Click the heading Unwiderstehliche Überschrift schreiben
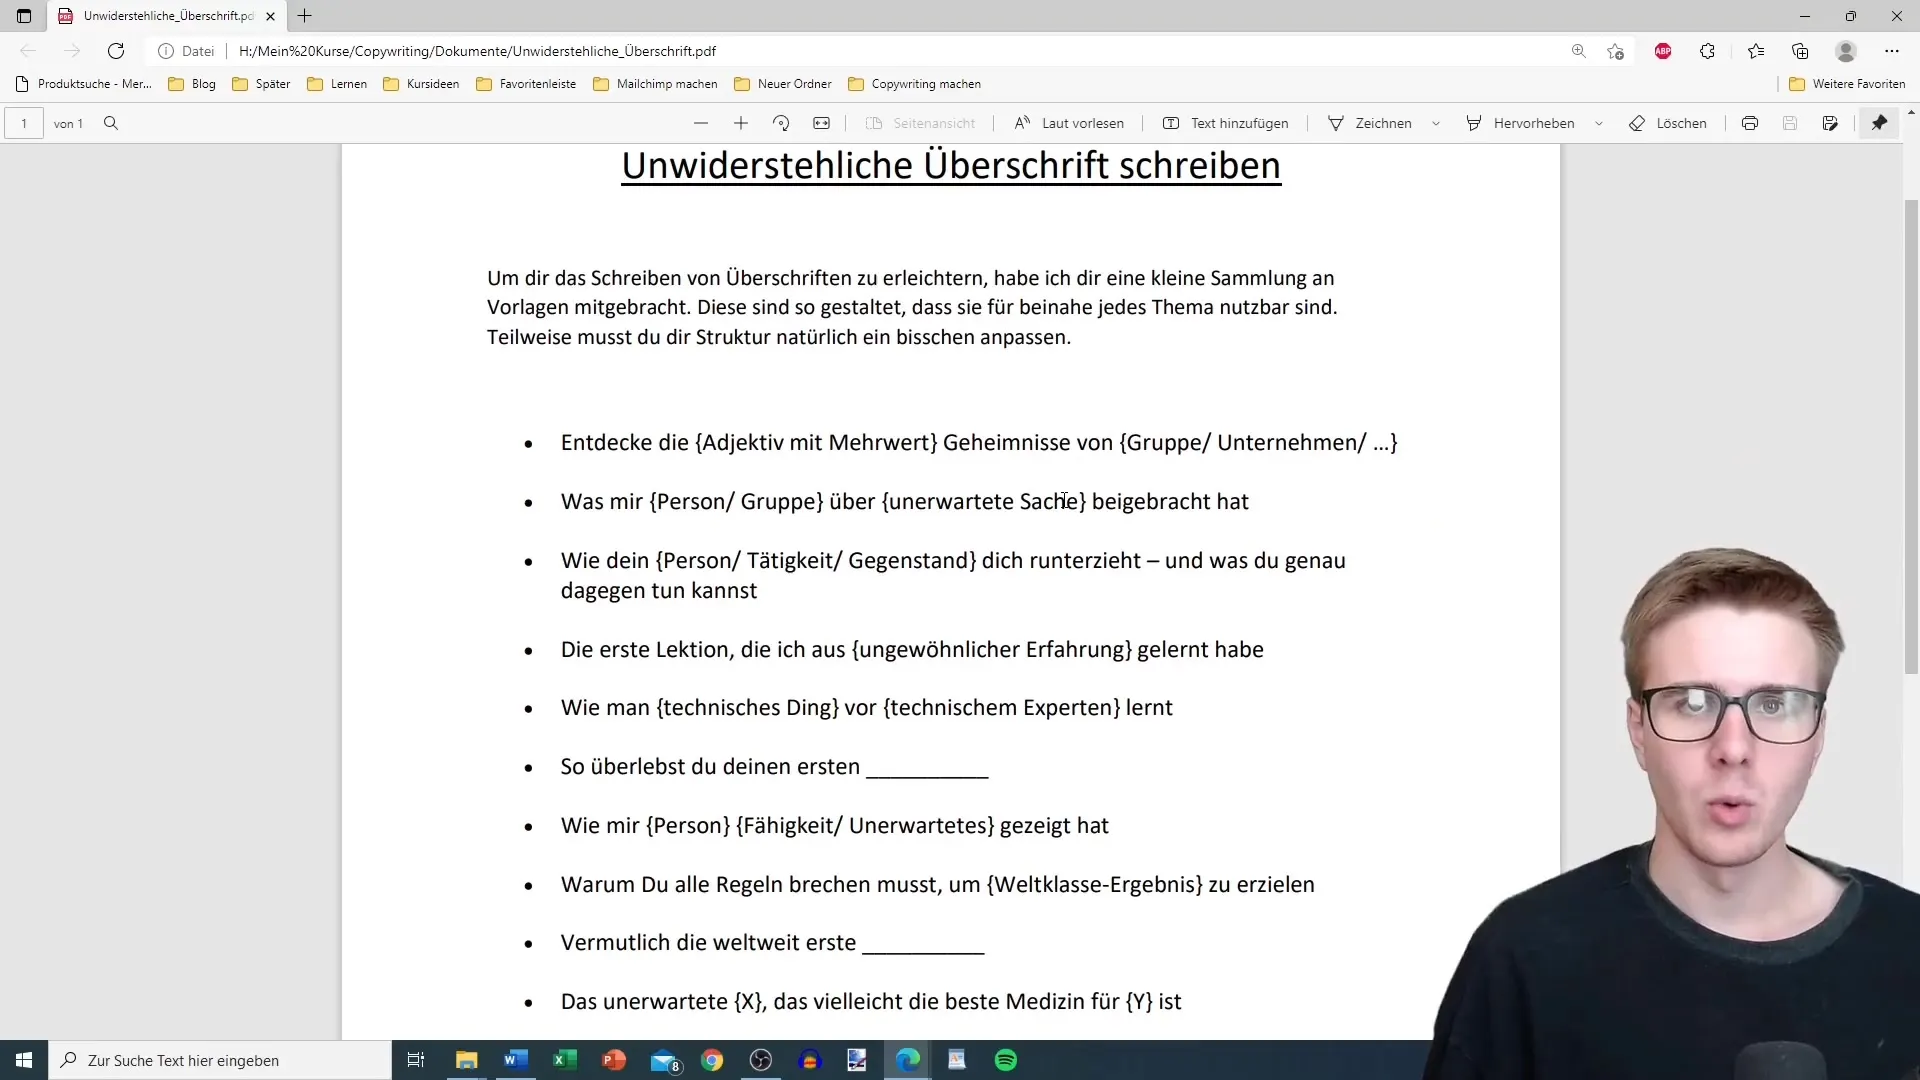This screenshot has height=1080, width=1920. click(x=951, y=166)
